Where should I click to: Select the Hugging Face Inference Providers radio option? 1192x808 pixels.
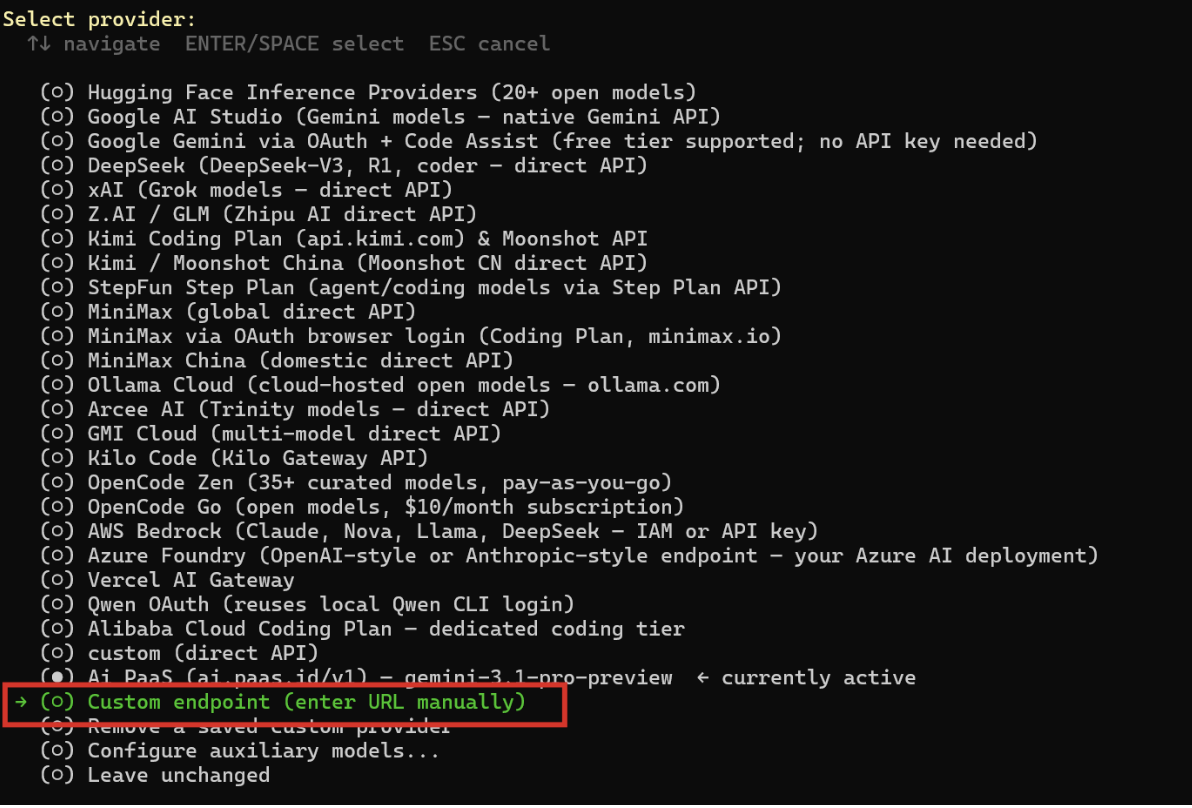[x=368, y=93]
